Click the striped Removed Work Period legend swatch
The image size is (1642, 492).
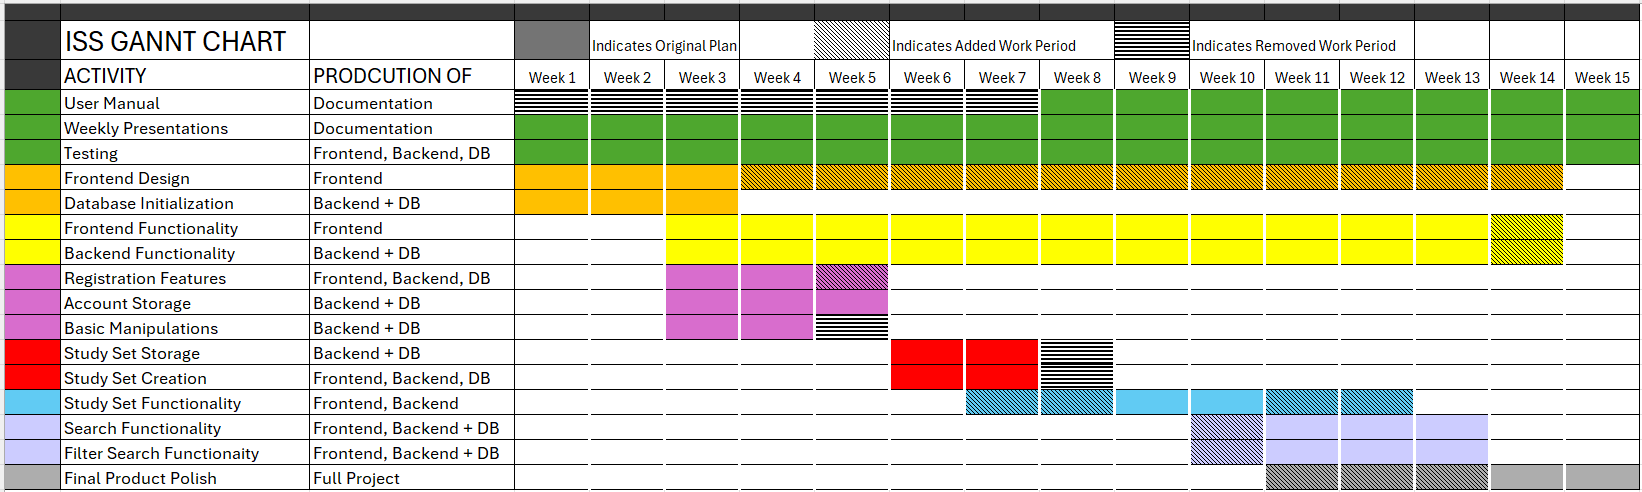coord(1152,41)
